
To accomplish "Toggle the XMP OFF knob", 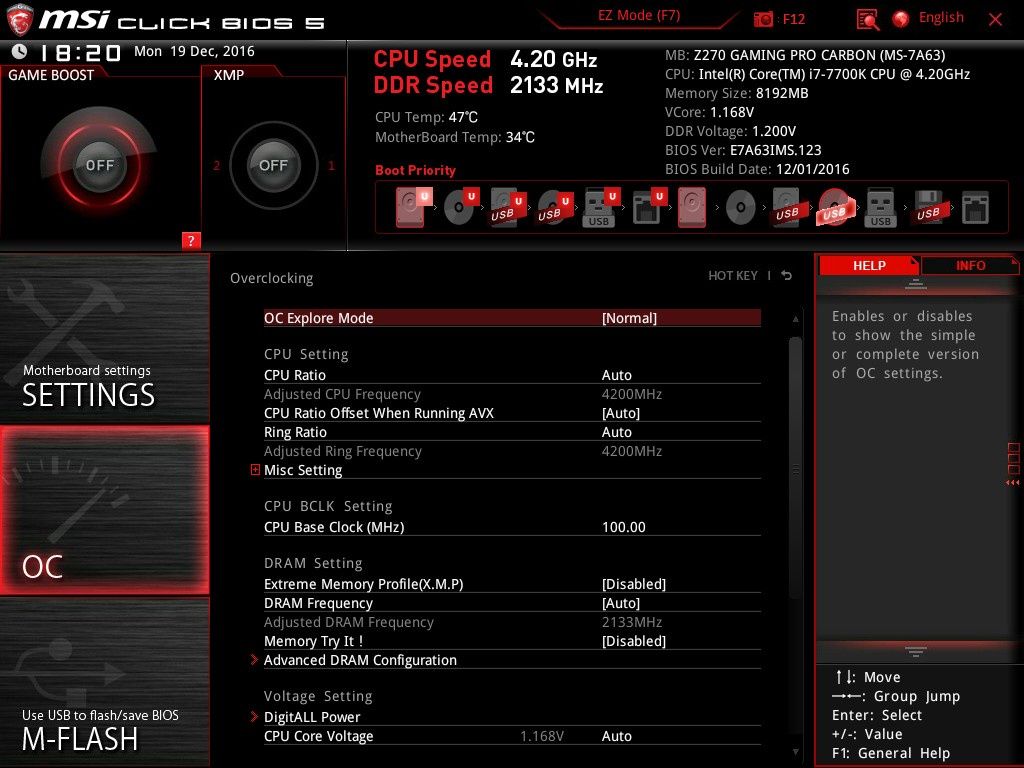I will [x=273, y=165].
